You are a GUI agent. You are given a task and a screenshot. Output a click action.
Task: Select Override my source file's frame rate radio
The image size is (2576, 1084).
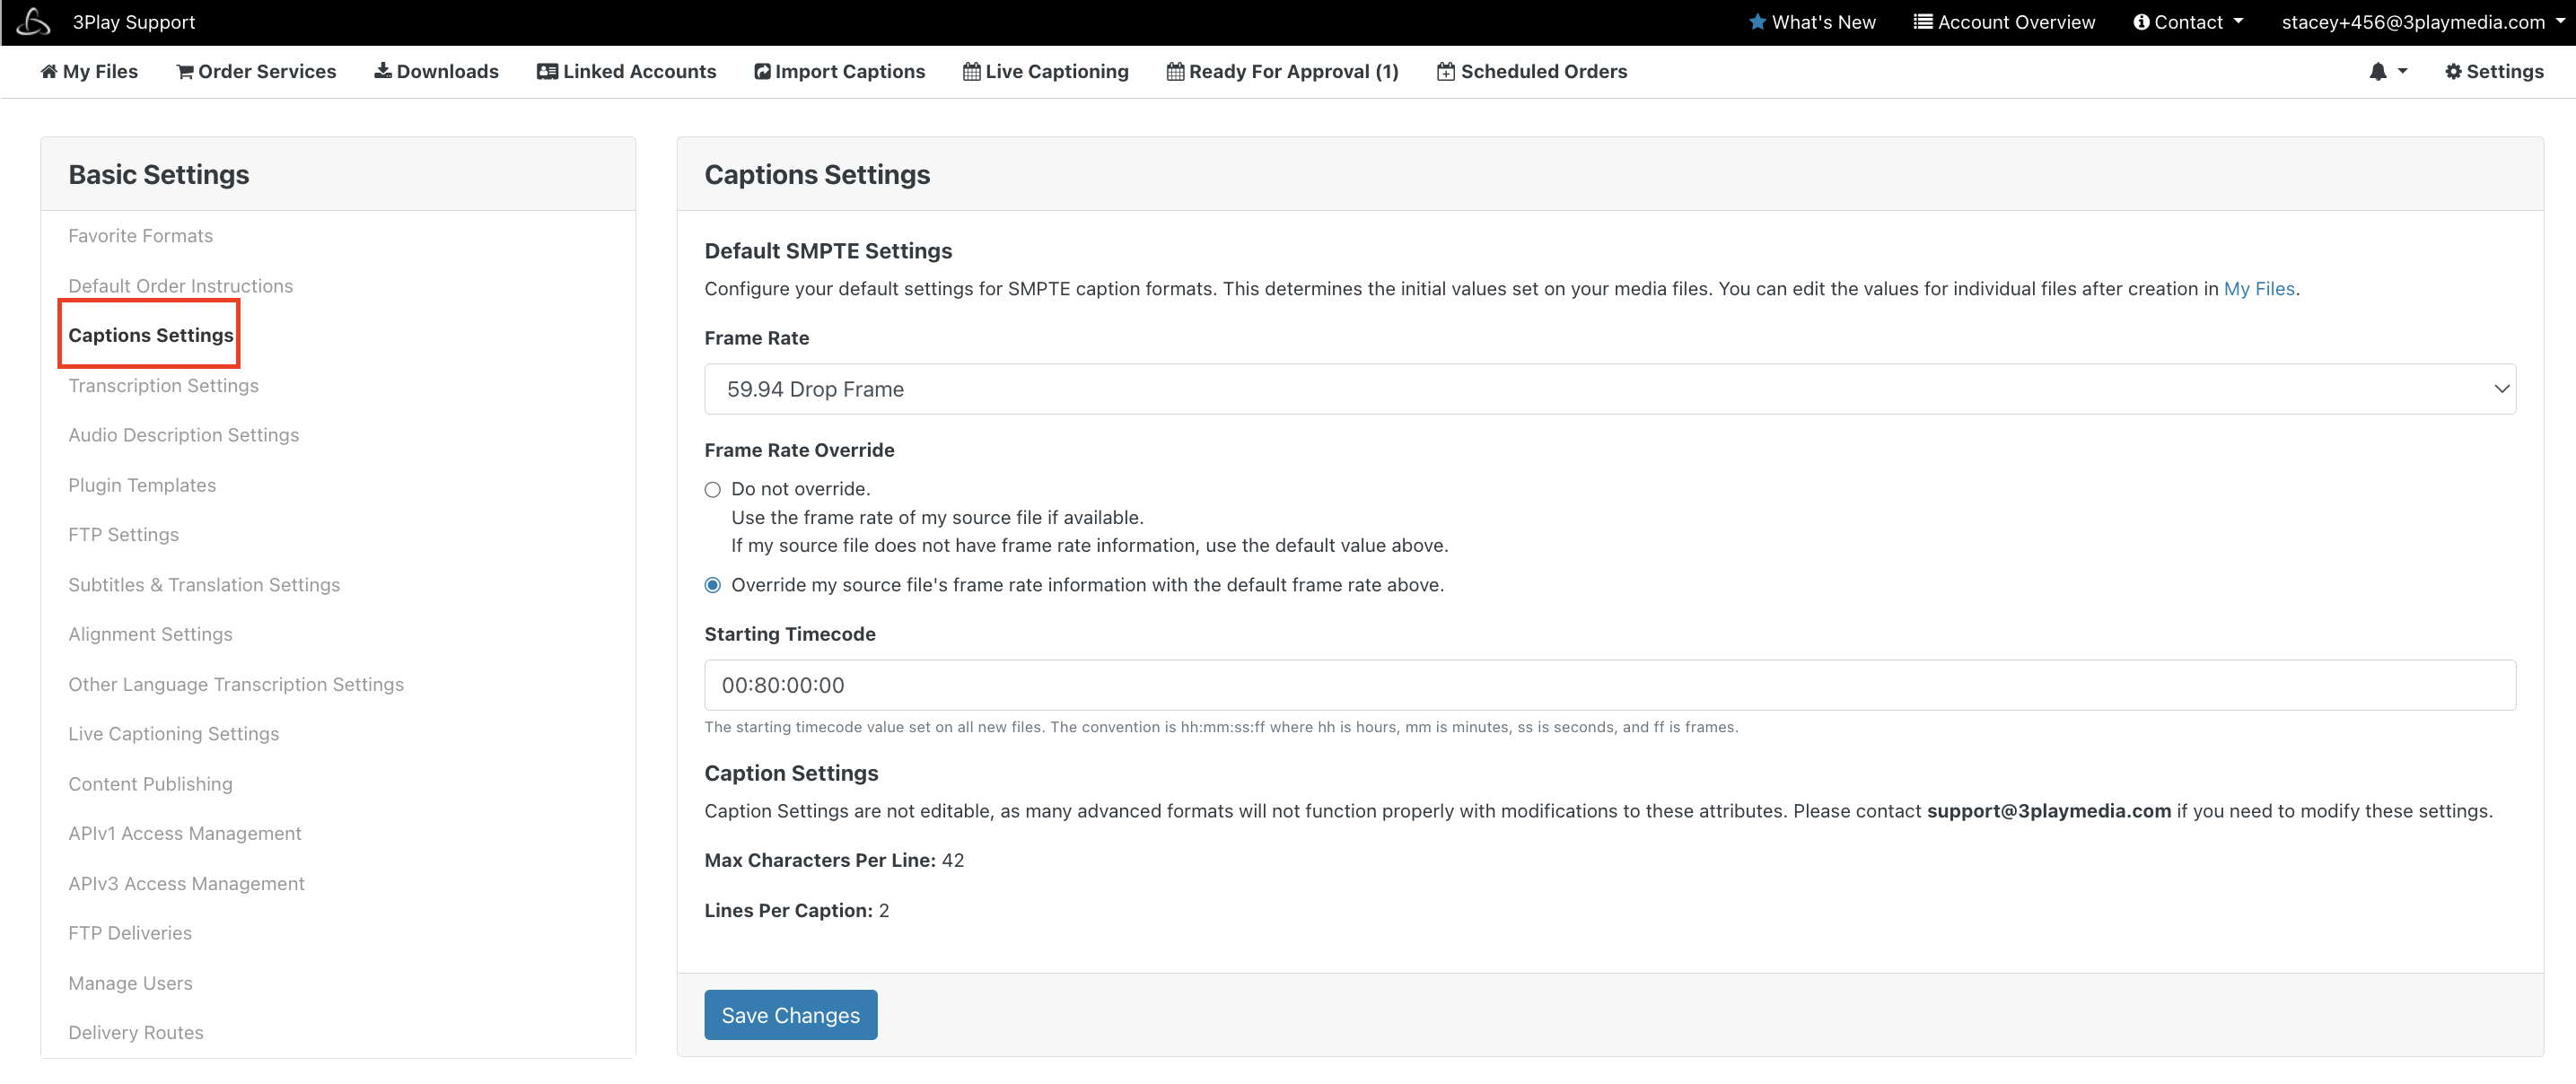pos(712,585)
